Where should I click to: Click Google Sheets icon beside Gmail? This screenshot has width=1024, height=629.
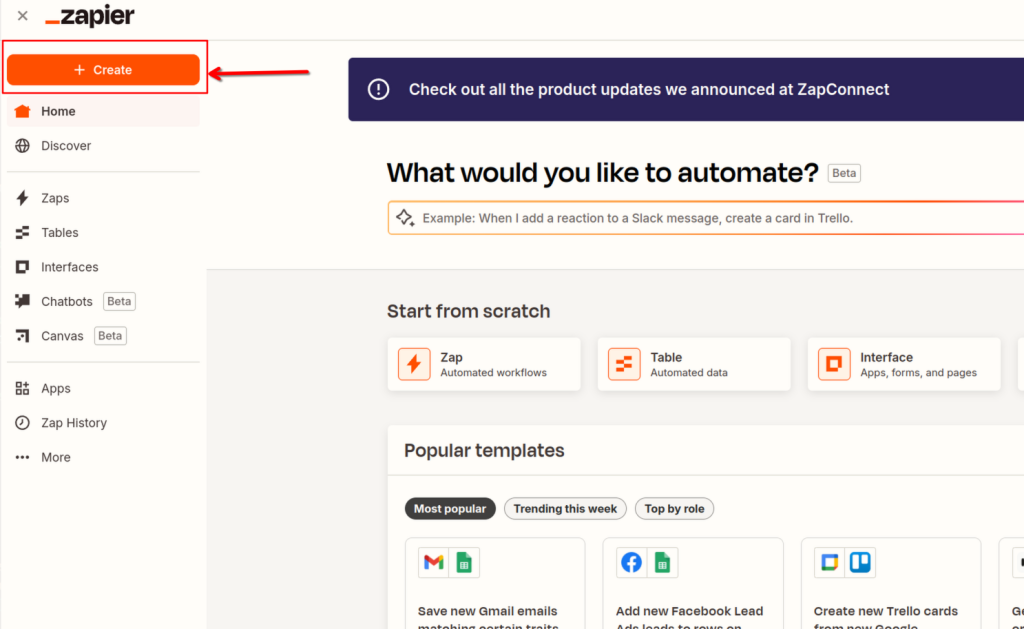pyautogui.click(x=464, y=562)
